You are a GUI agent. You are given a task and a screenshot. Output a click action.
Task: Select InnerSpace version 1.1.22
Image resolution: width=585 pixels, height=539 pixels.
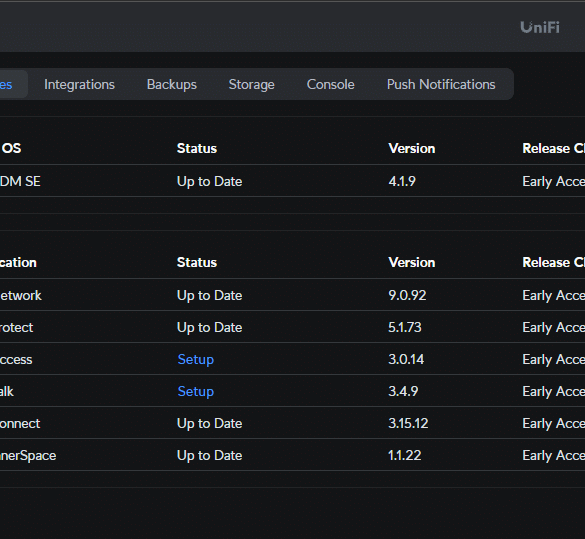[405, 455]
